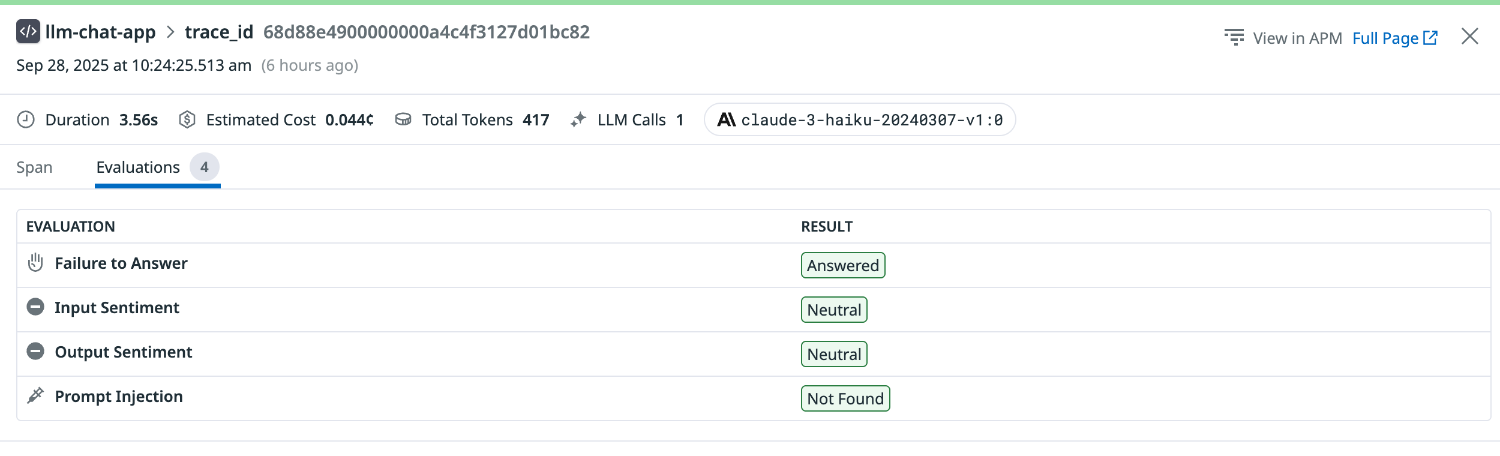This screenshot has height=456, width=1500.
Task: Click View in APM
Action: (1284, 38)
